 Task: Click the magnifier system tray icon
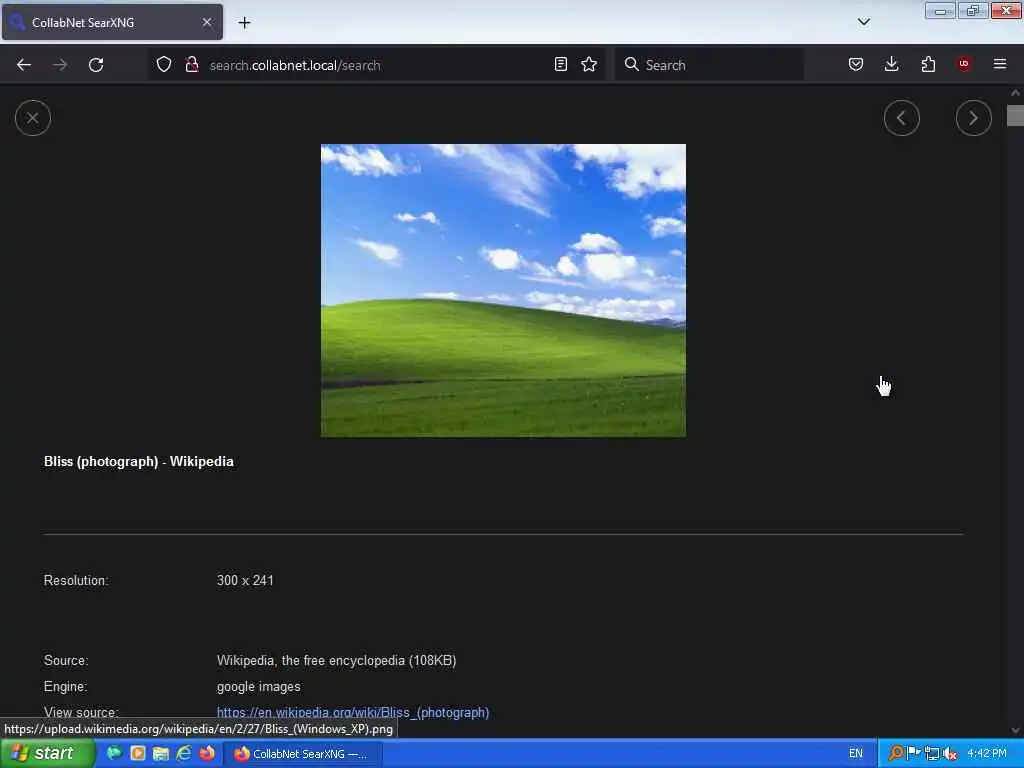tap(896, 753)
